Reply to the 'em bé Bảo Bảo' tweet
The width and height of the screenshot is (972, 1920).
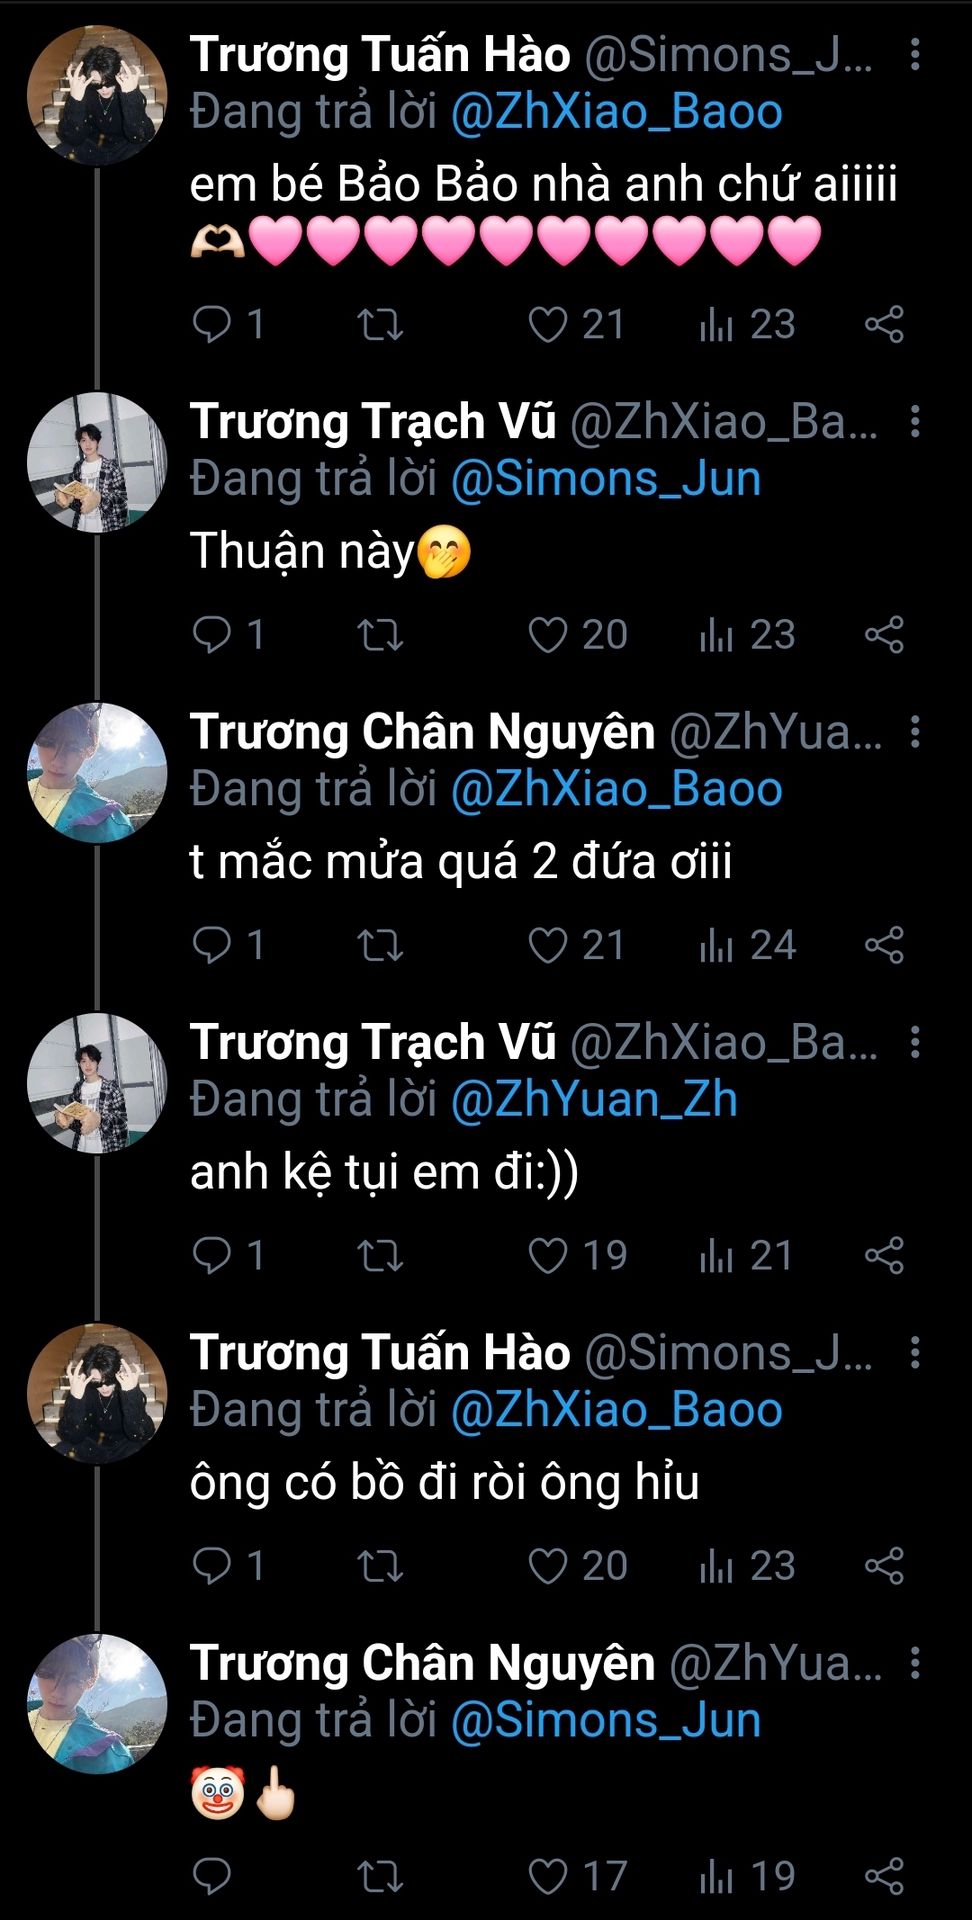pyautogui.click(x=212, y=324)
